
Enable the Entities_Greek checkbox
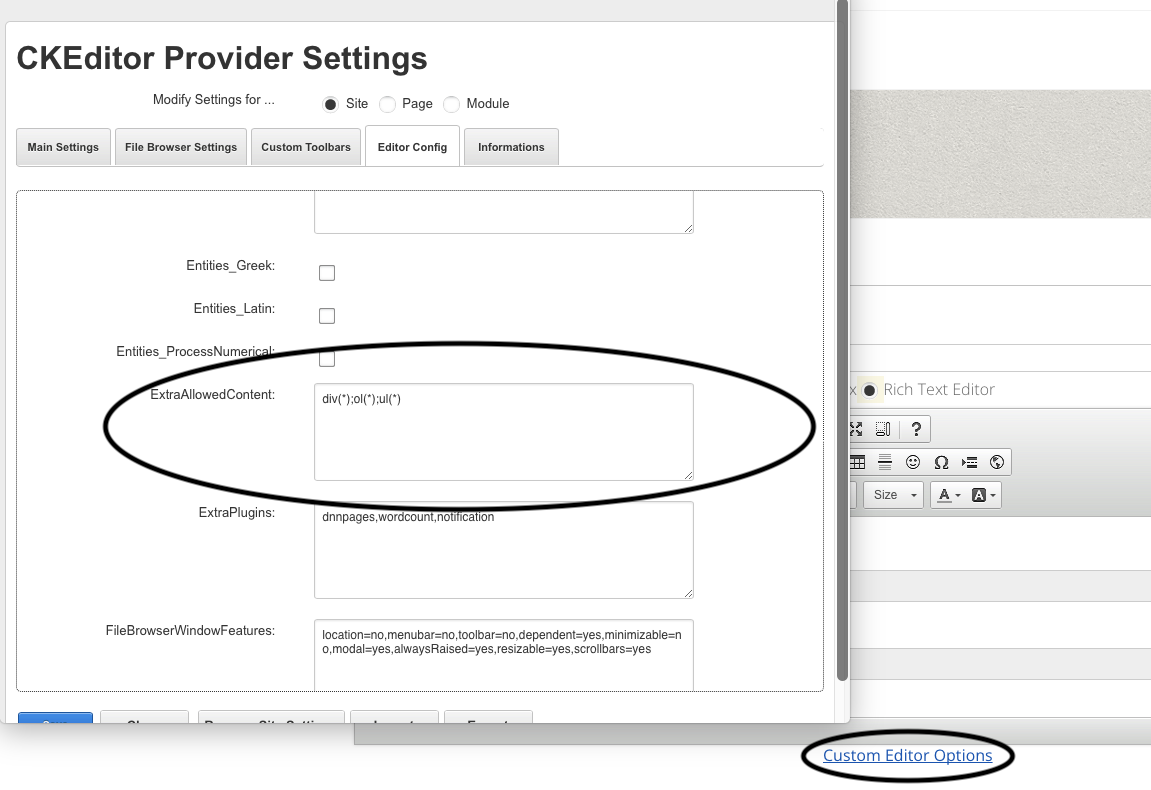(327, 273)
